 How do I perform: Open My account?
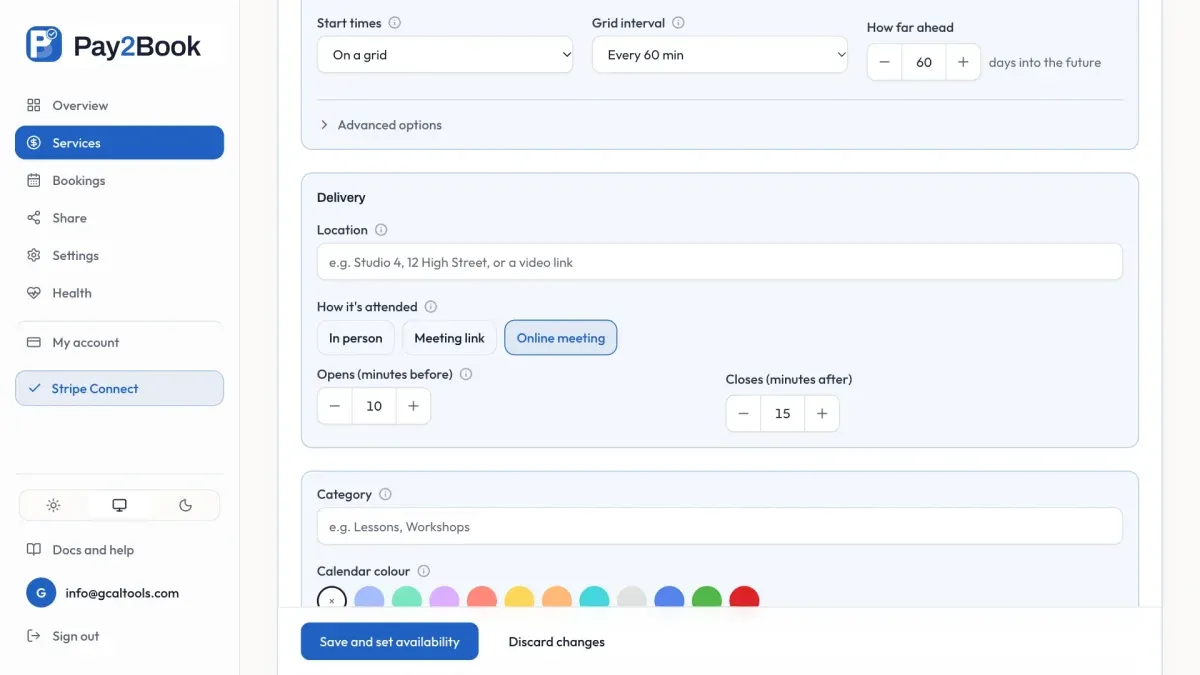tap(119, 342)
